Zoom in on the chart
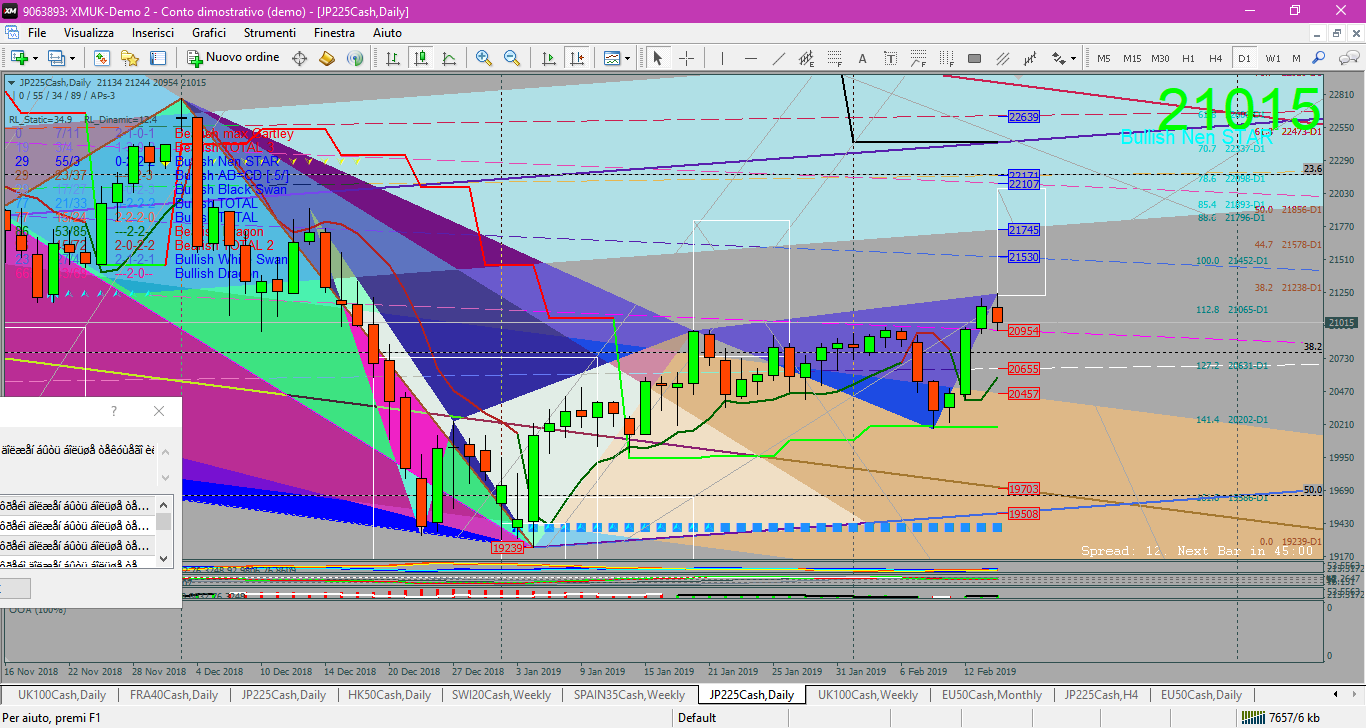The width and height of the screenshot is (1366, 728). click(x=484, y=58)
